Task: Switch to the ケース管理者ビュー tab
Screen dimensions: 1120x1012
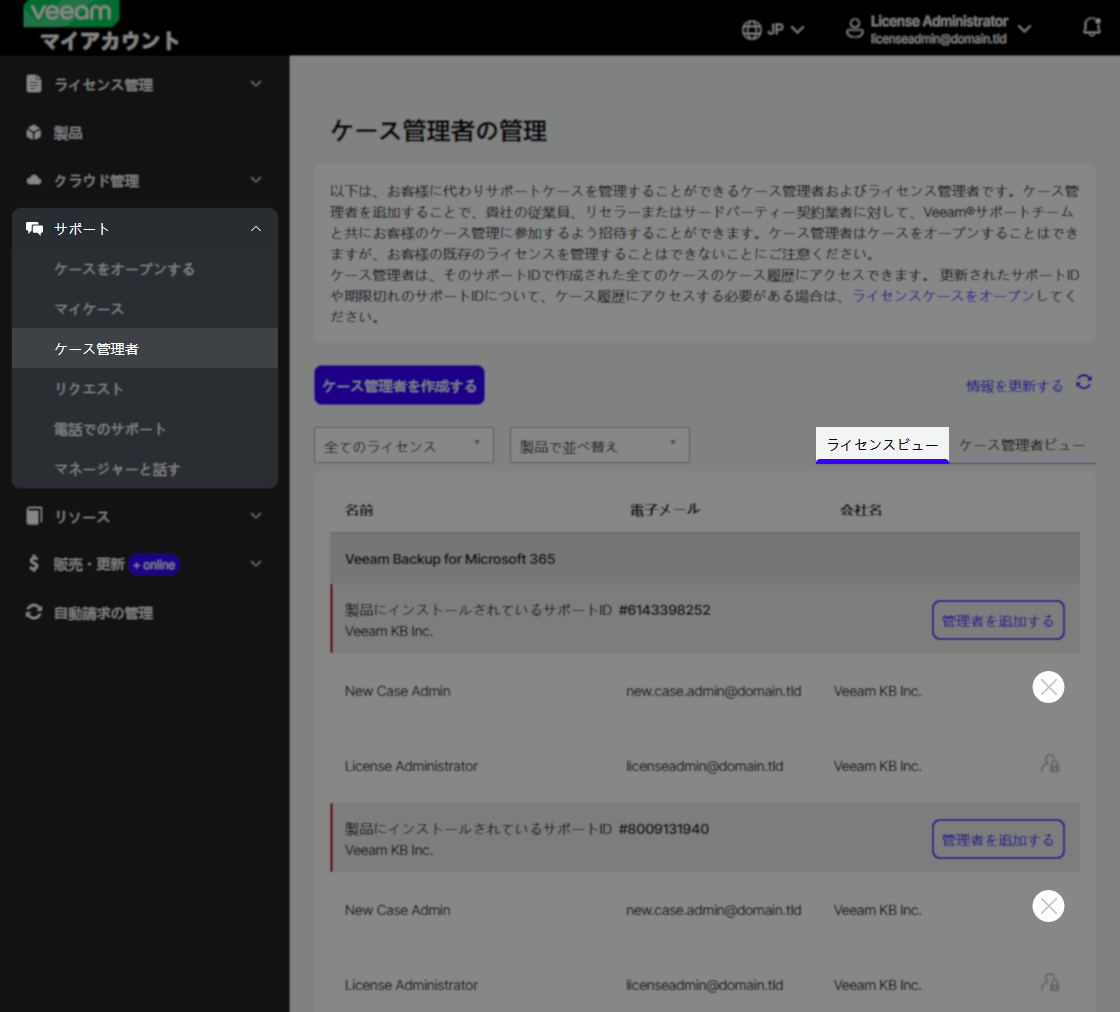Action: pos(1022,444)
